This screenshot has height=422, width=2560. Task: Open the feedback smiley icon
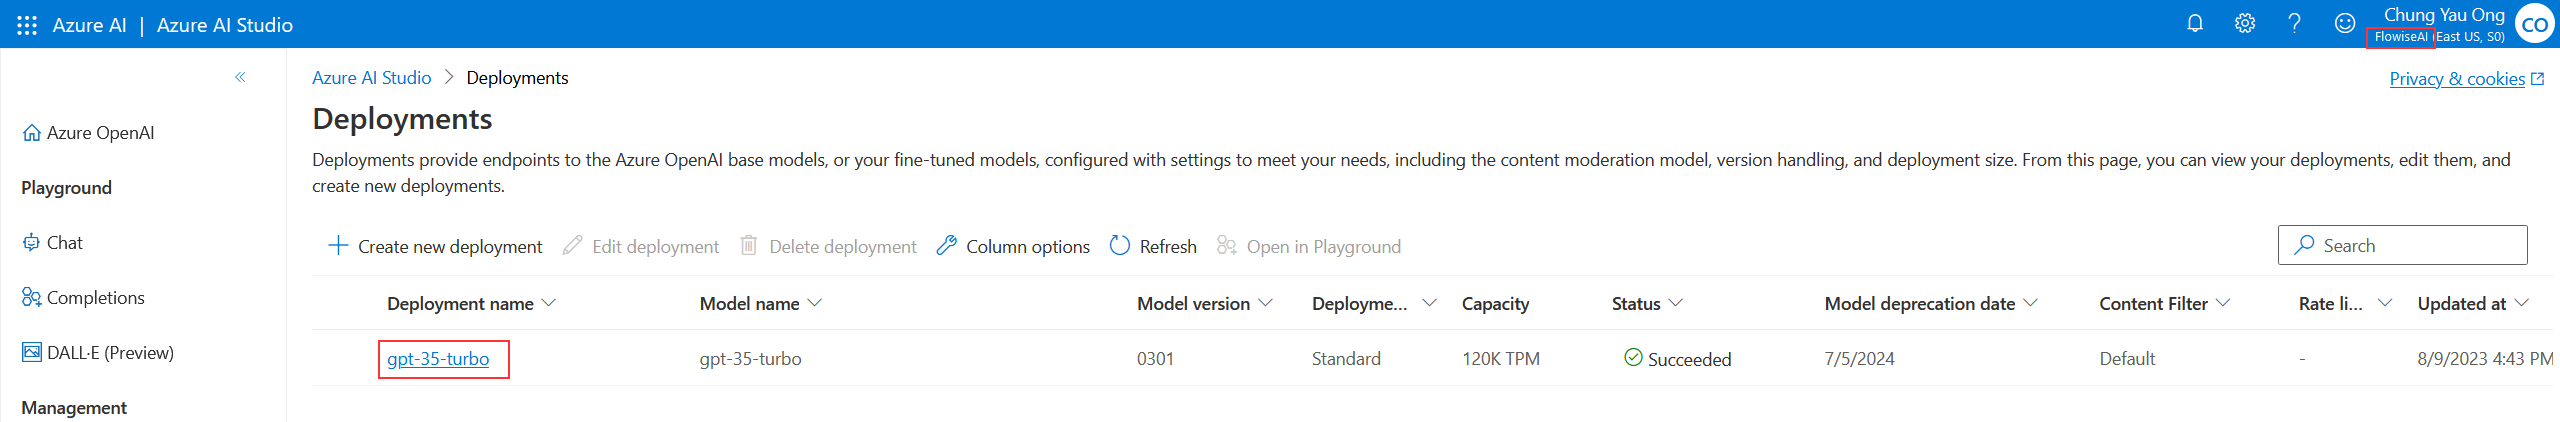tap(2345, 24)
